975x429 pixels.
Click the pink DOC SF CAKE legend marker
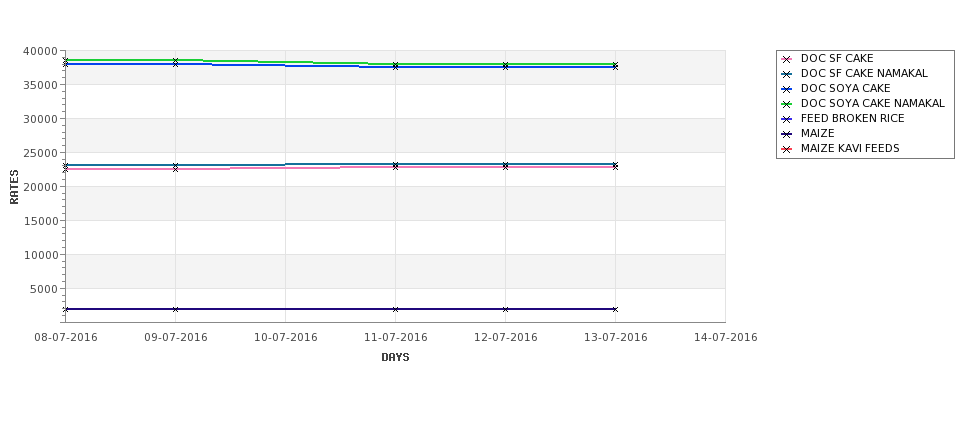point(786,59)
